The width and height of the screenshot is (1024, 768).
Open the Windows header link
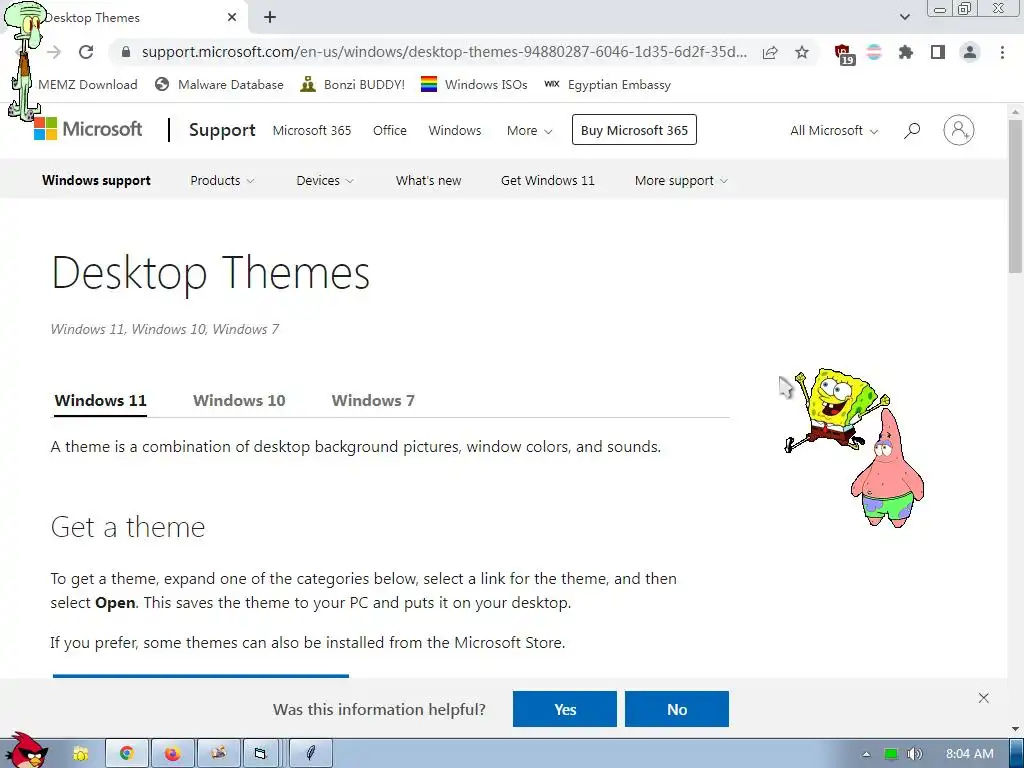point(455,131)
